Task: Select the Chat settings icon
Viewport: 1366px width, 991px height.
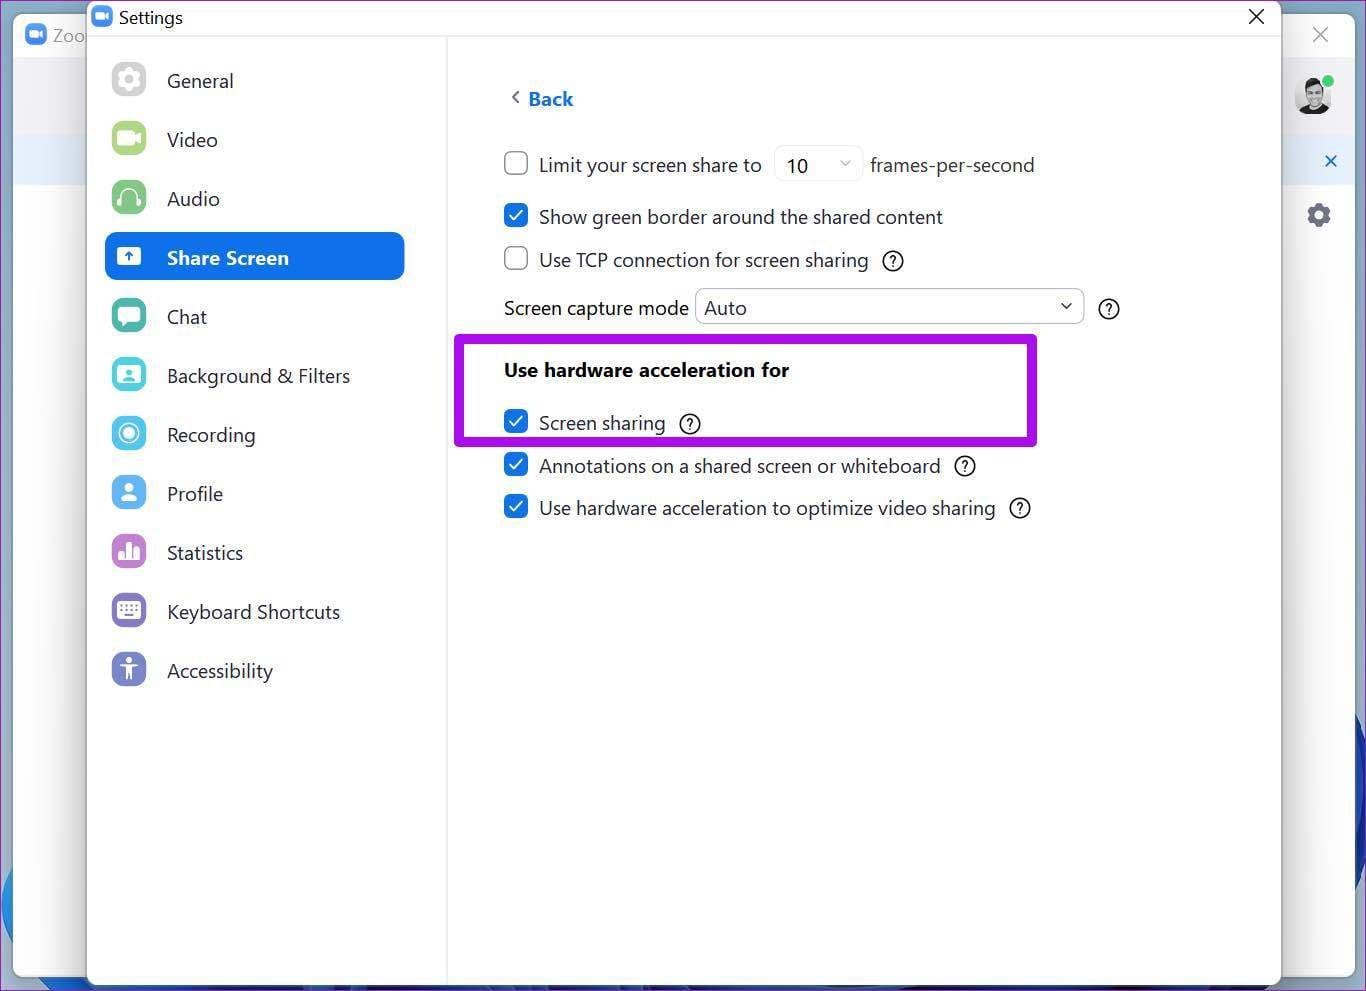Action: tap(128, 316)
